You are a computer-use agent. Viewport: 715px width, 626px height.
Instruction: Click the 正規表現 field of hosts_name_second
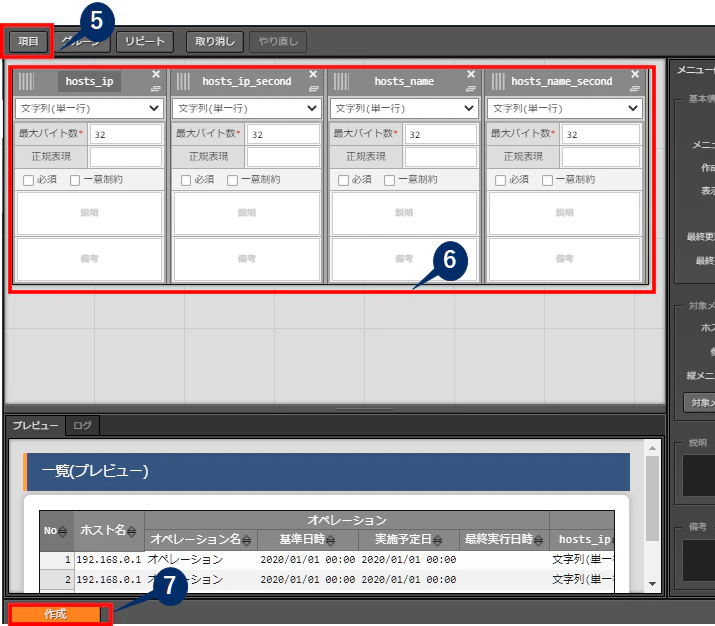click(601, 157)
